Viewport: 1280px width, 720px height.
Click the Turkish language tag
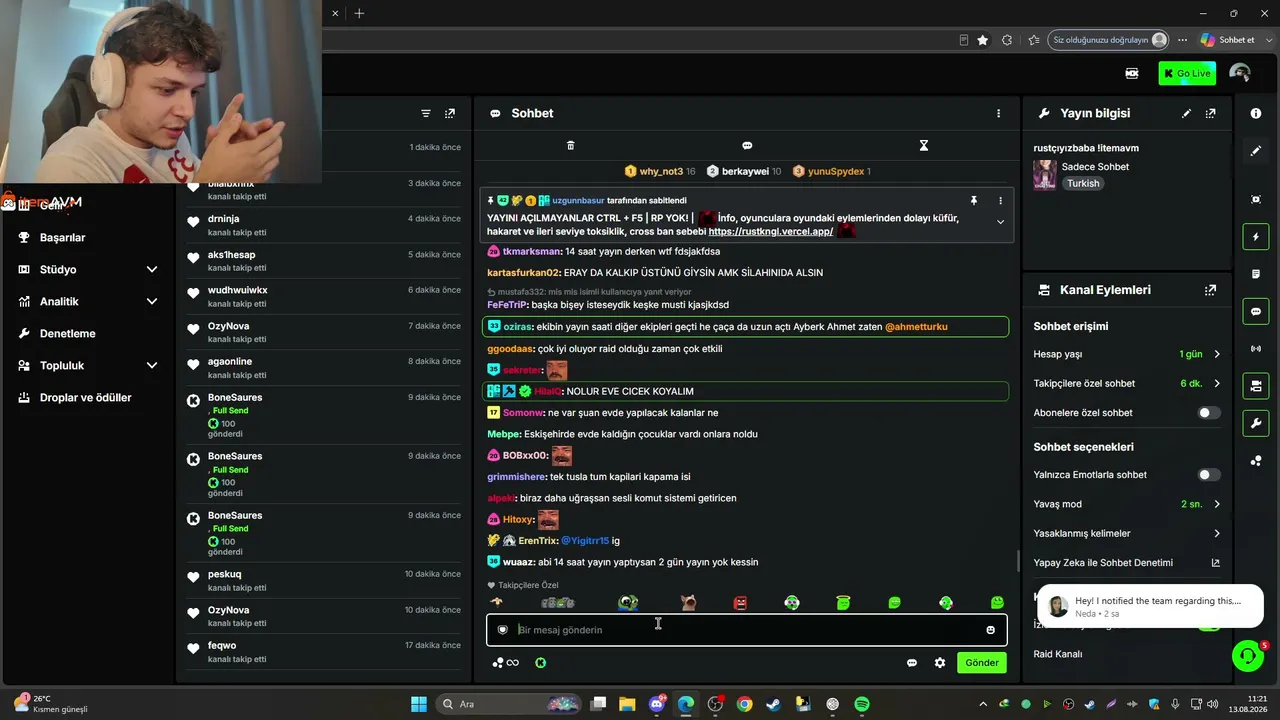tap(1083, 184)
